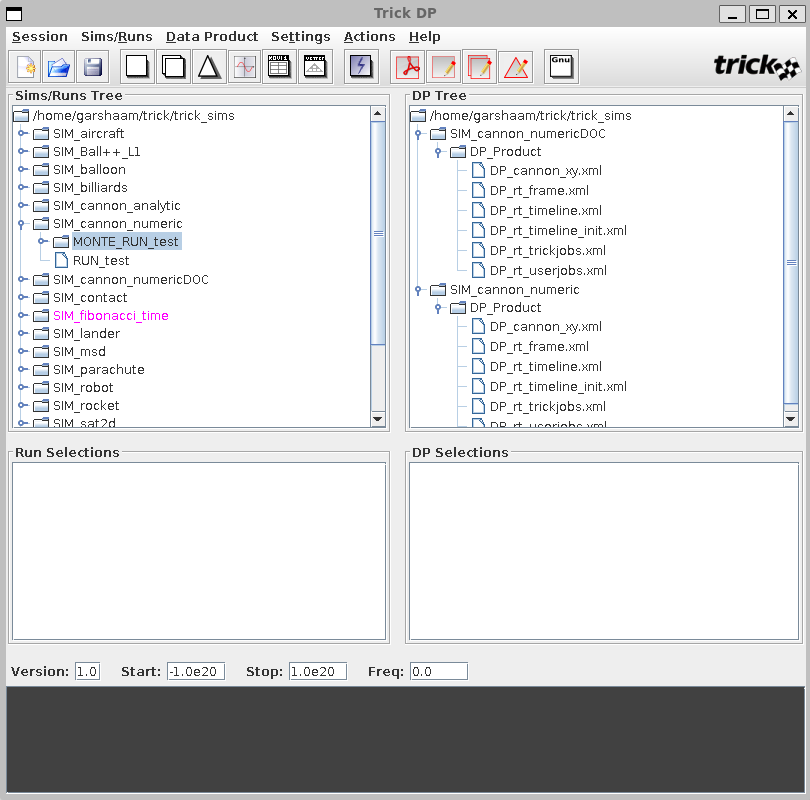
Task: Collapse SIM_cannon_numericDOC in the DP Tree
Action: [418, 134]
